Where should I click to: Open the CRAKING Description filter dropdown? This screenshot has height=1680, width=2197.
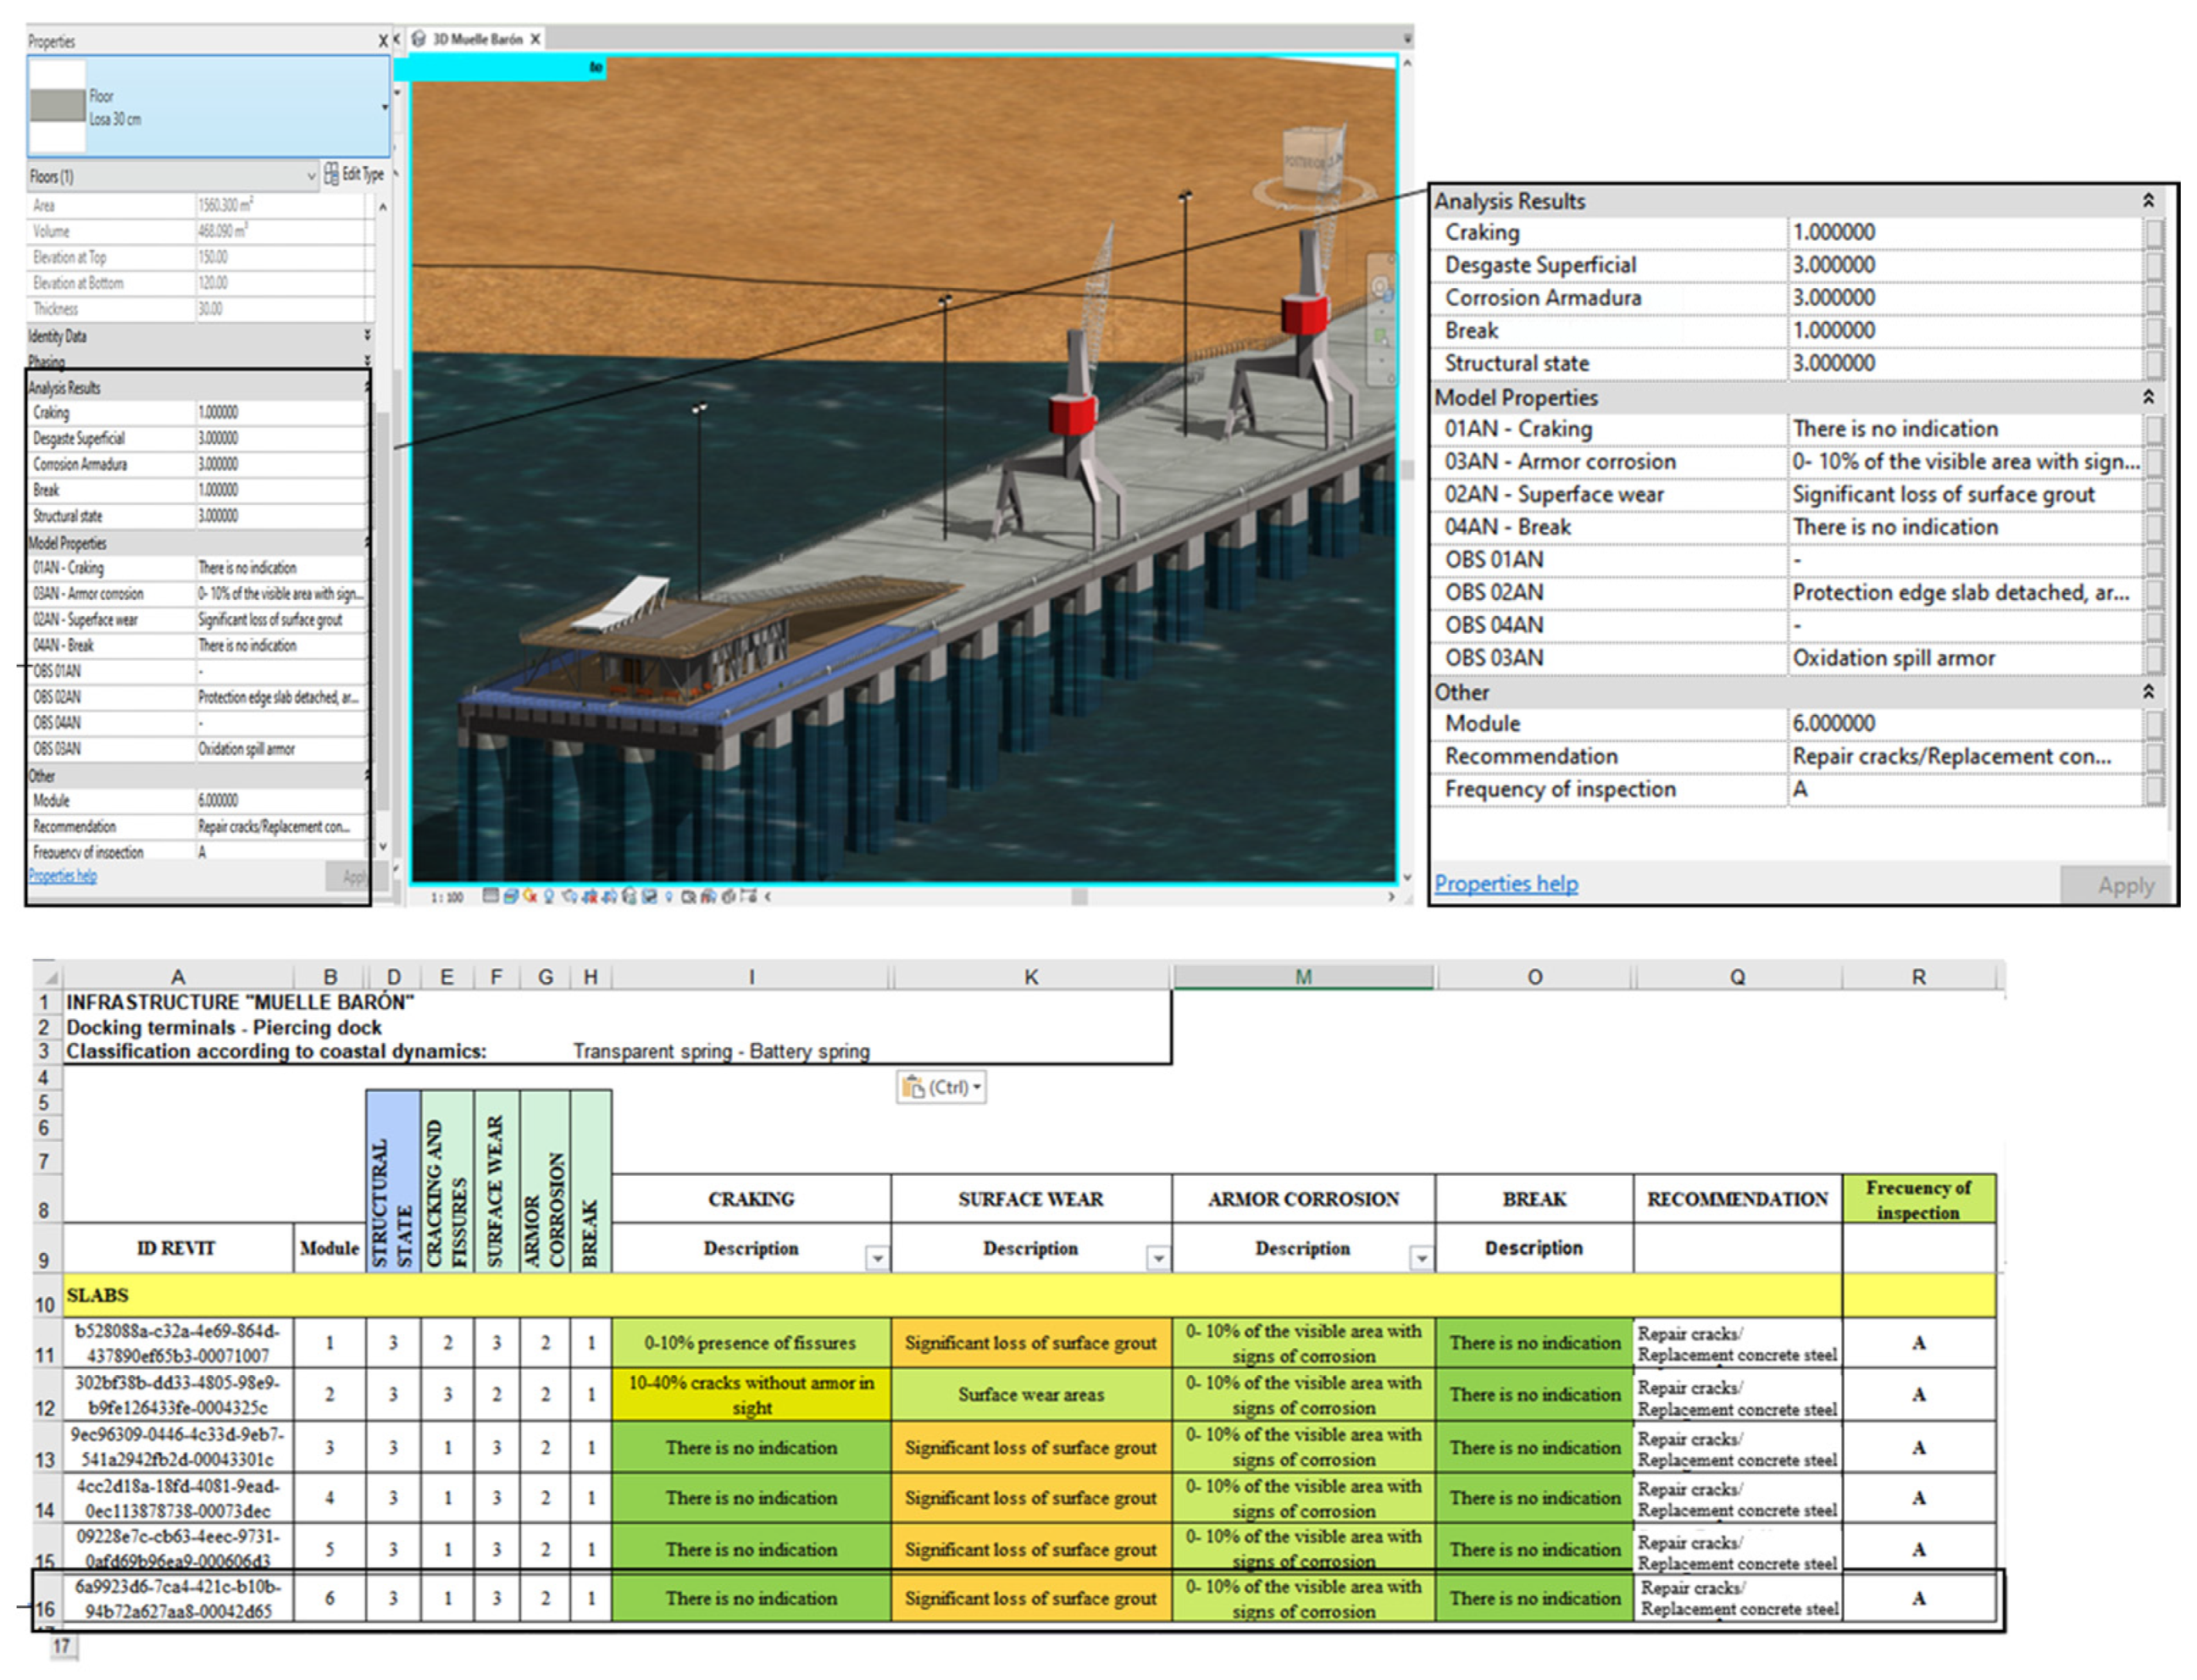877,1258
